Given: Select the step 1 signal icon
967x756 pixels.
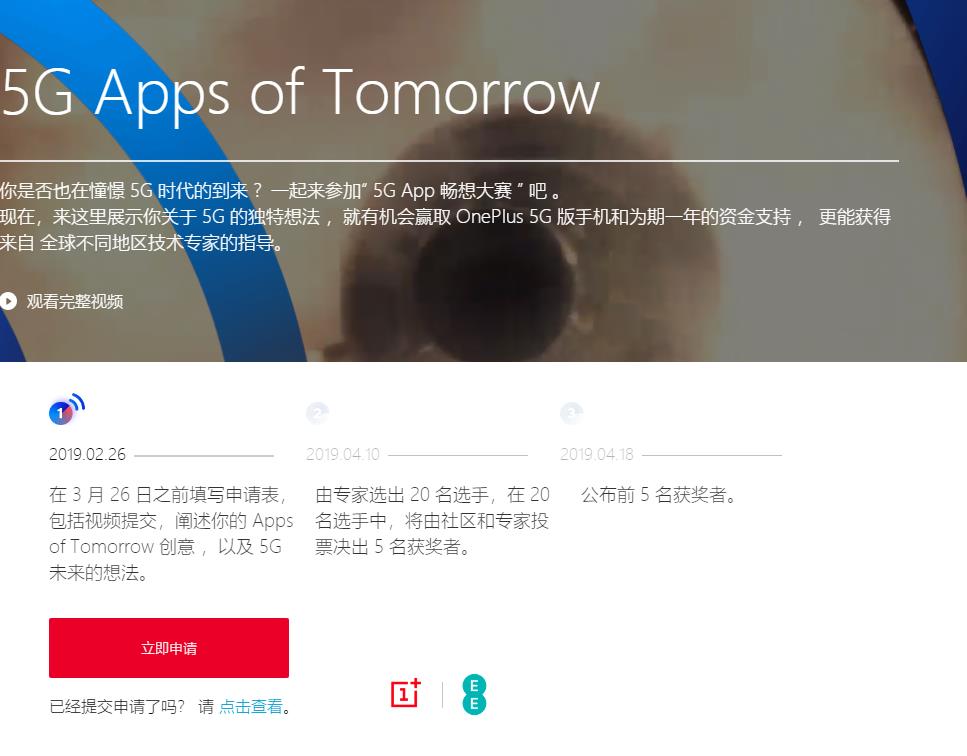Looking at the screenshot, I should 66,409.
